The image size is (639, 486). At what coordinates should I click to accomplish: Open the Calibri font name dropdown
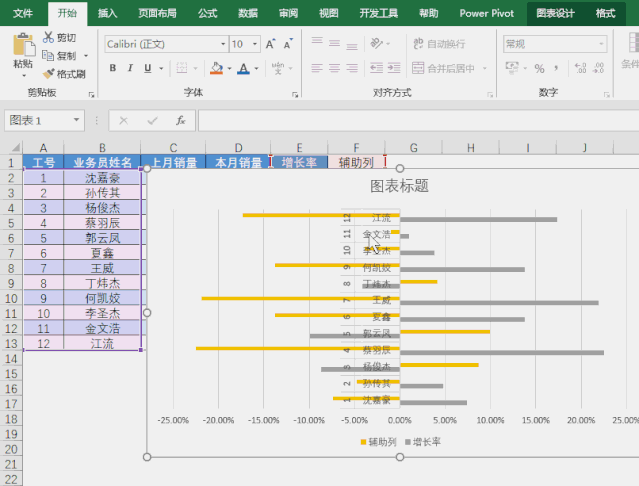coord(223,44)
